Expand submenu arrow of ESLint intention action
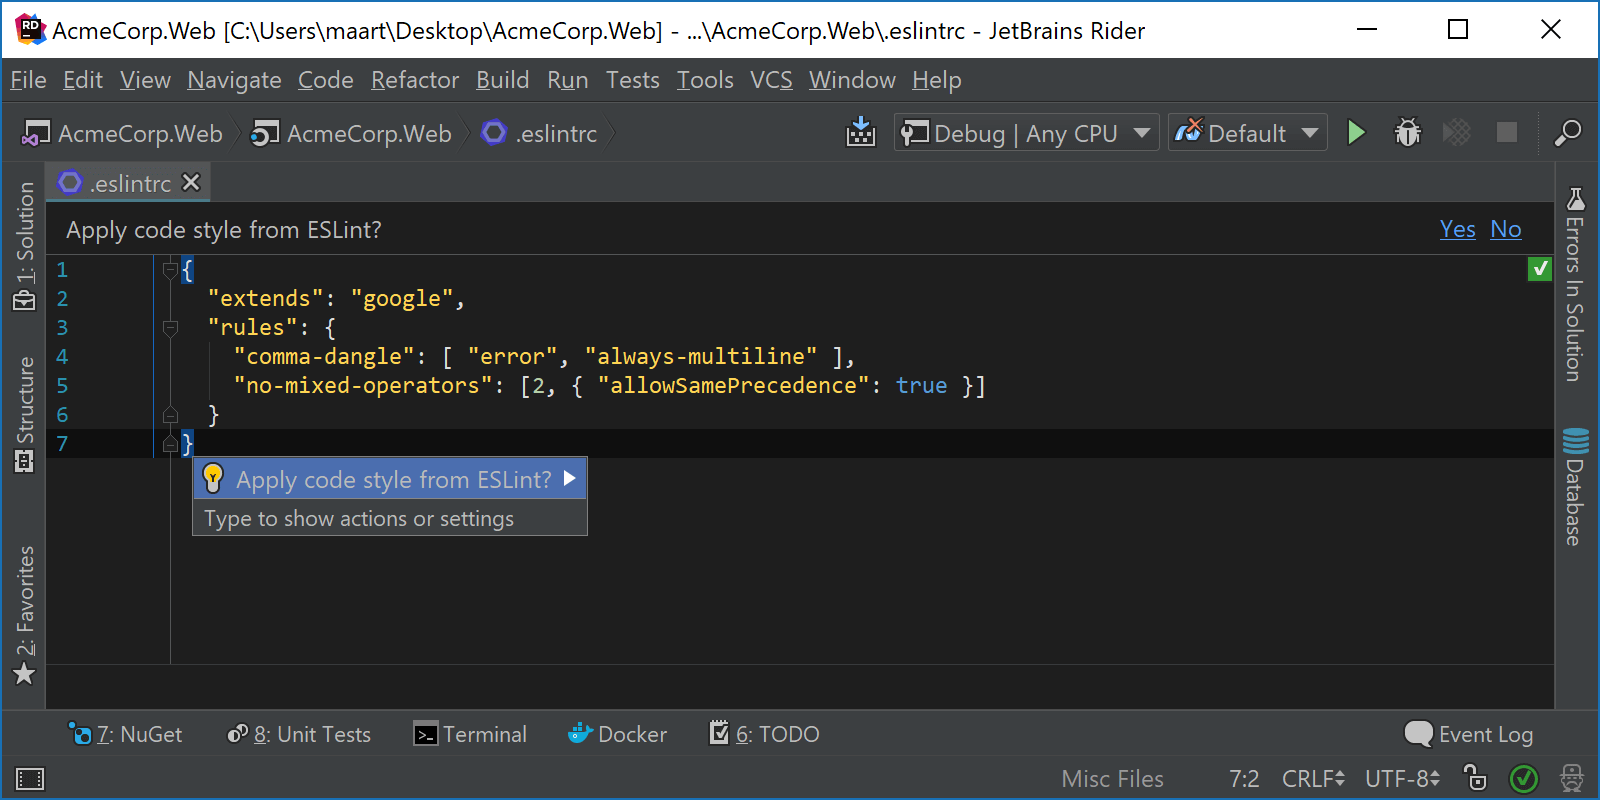The width and height of the screenshot is (1600, 800). point(570,479)
